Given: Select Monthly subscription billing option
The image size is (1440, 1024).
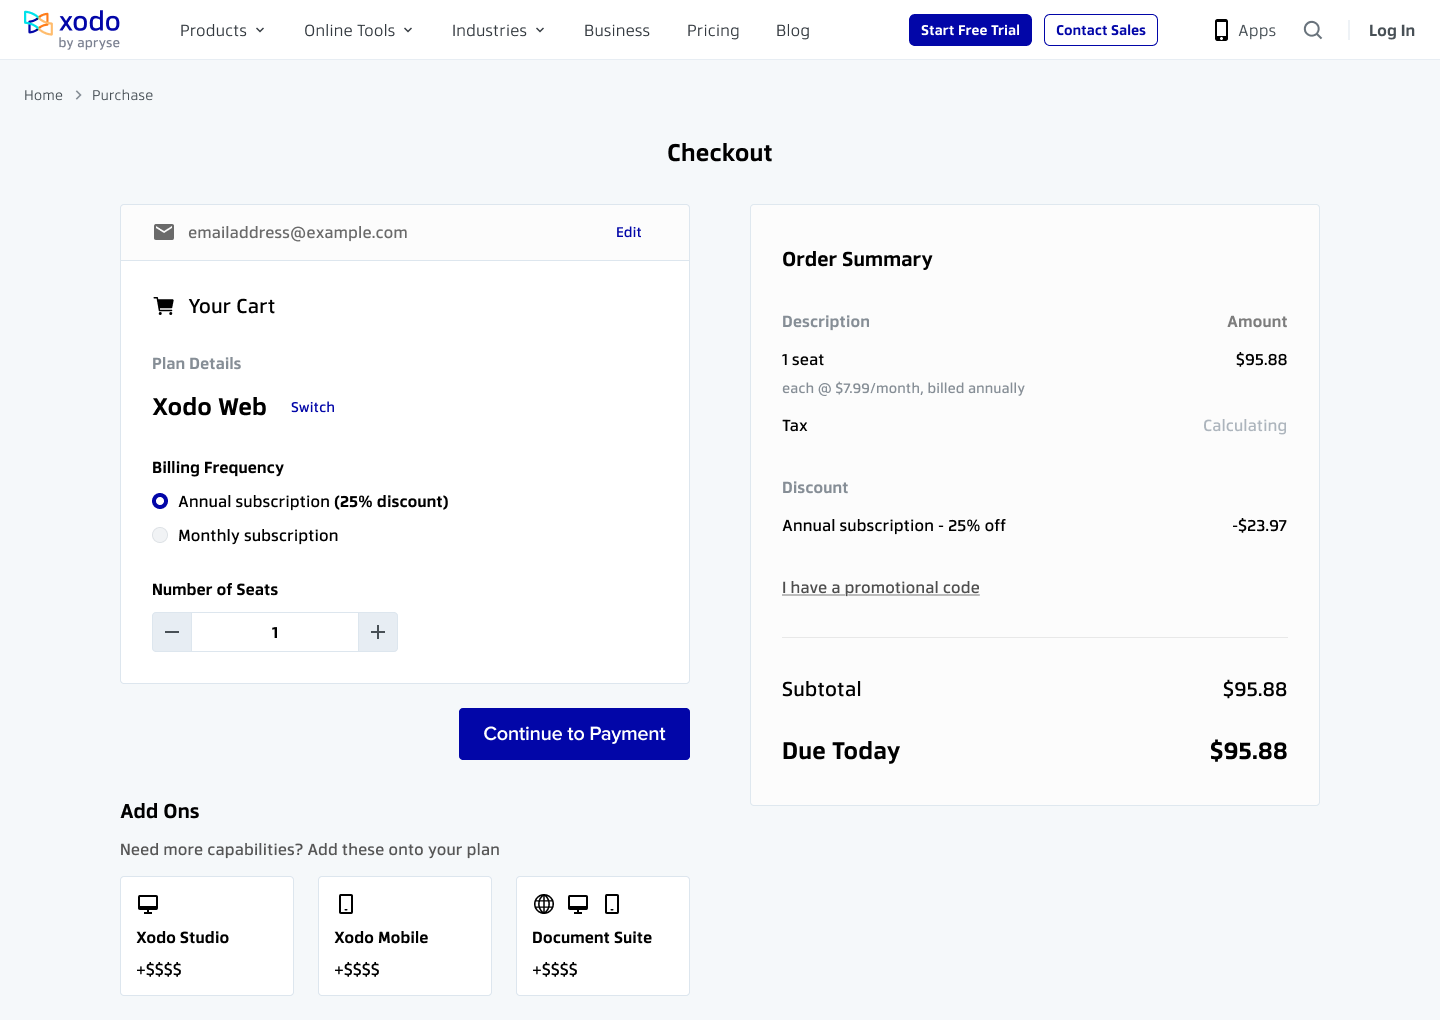Looking at the screenshot, I should click(160, 535).
